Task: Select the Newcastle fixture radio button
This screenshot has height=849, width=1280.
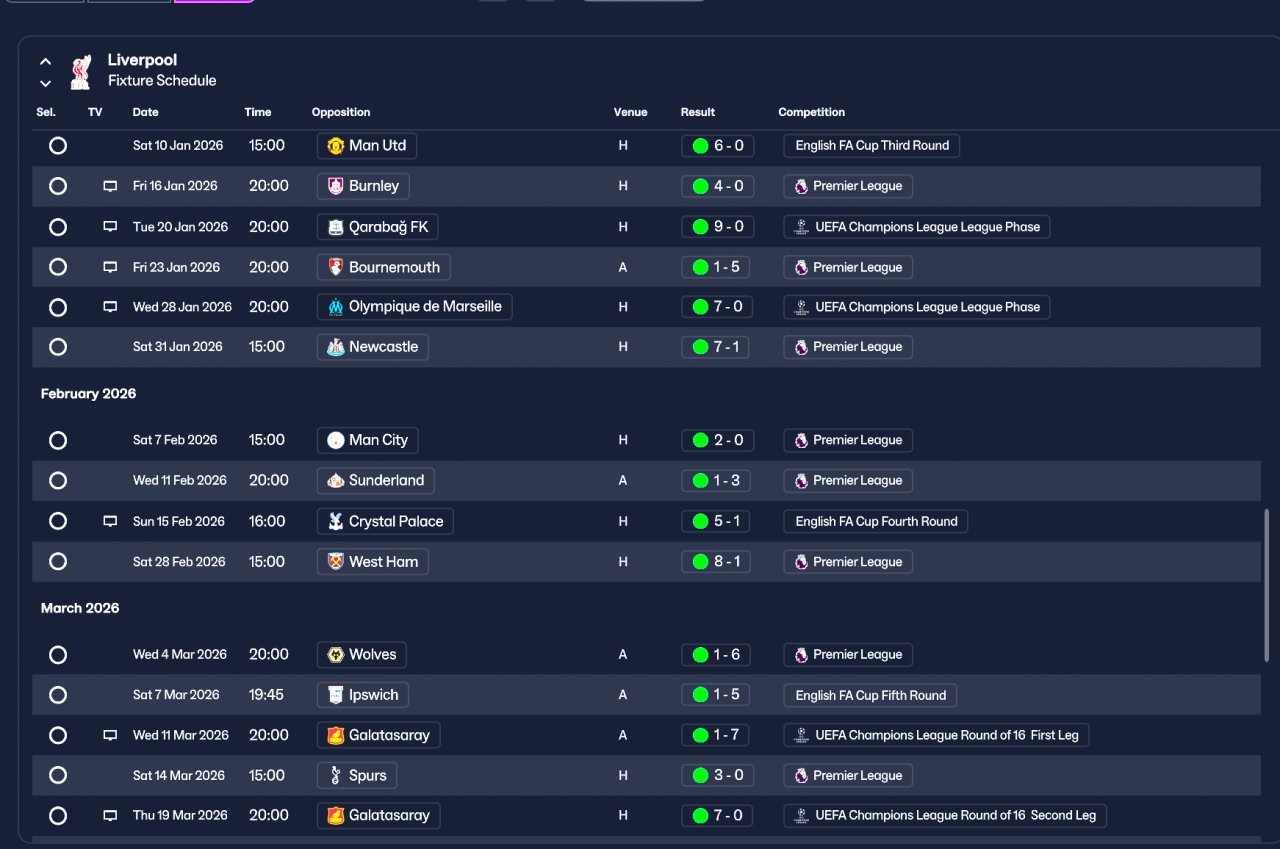Action: (58, 347)
